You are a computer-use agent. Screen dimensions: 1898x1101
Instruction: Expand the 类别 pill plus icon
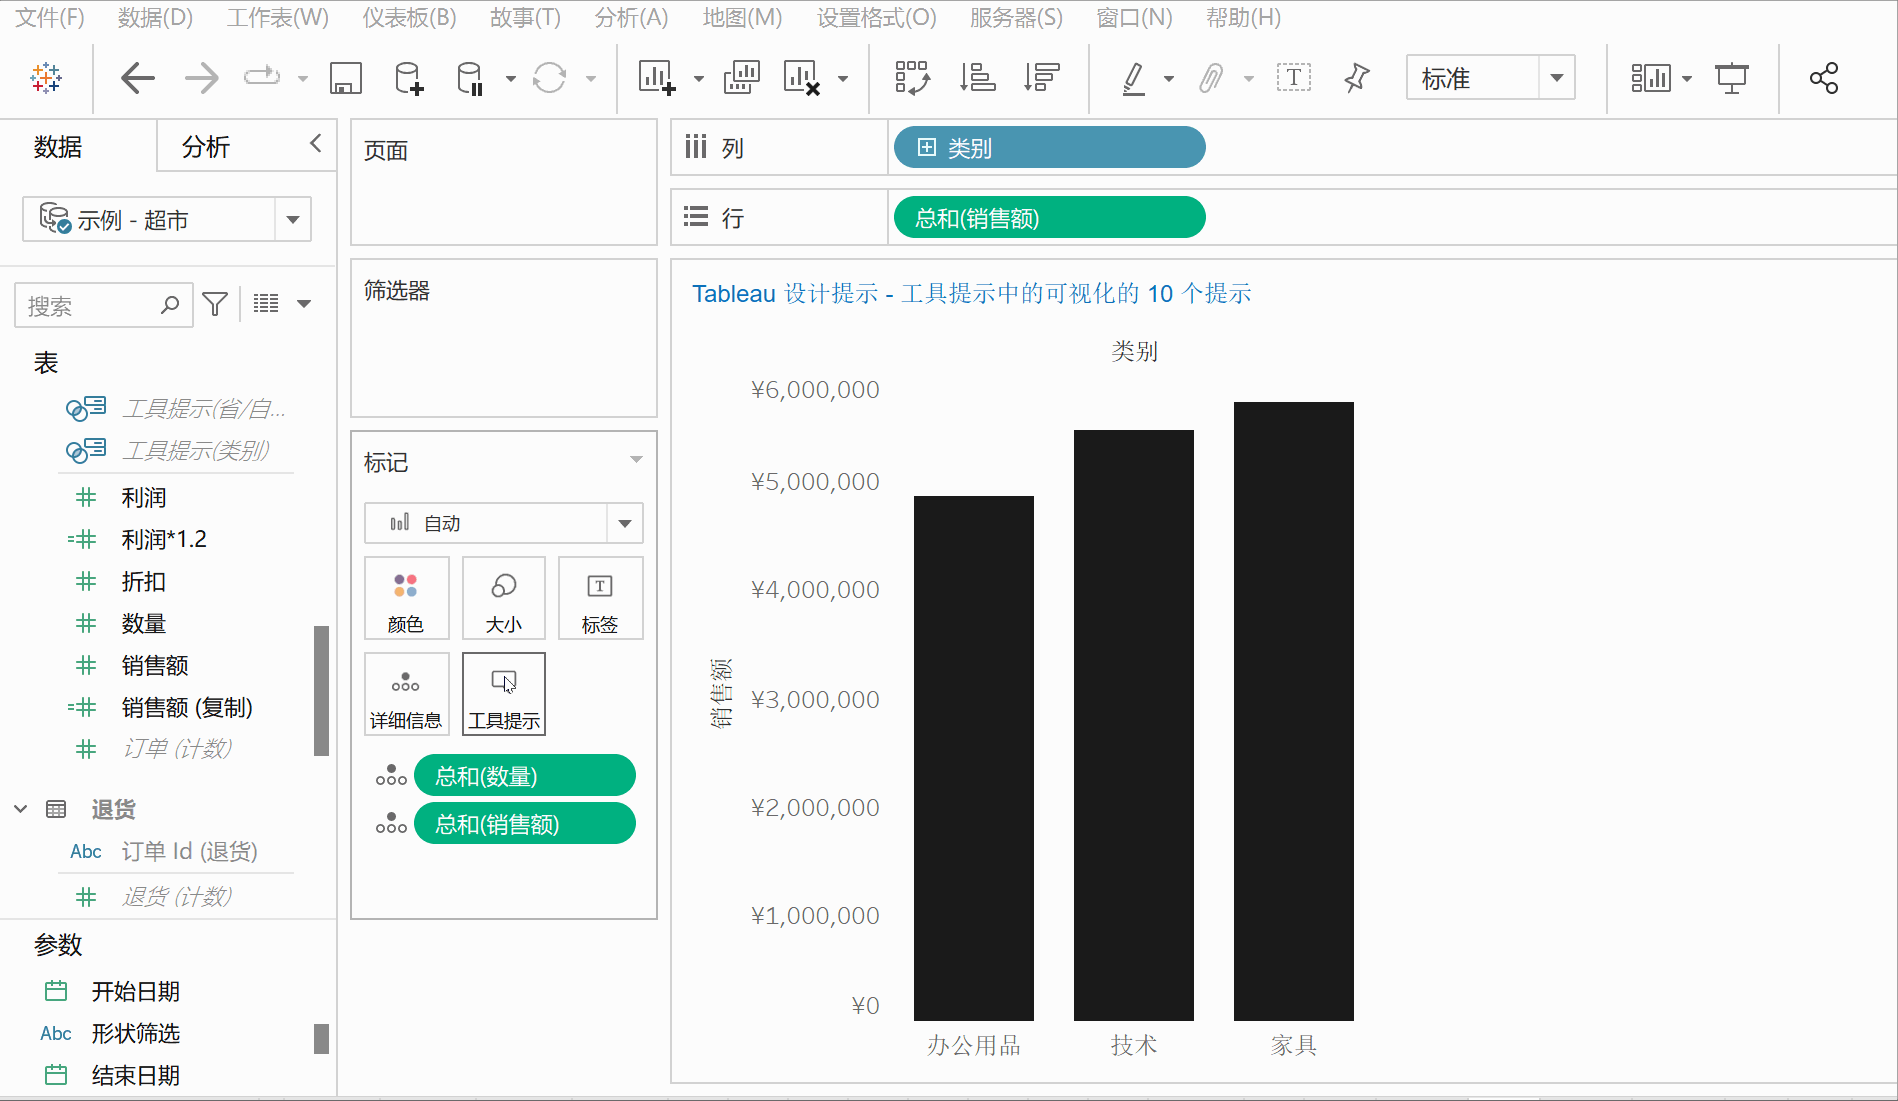pyautogui.click(x=927, y=147)
